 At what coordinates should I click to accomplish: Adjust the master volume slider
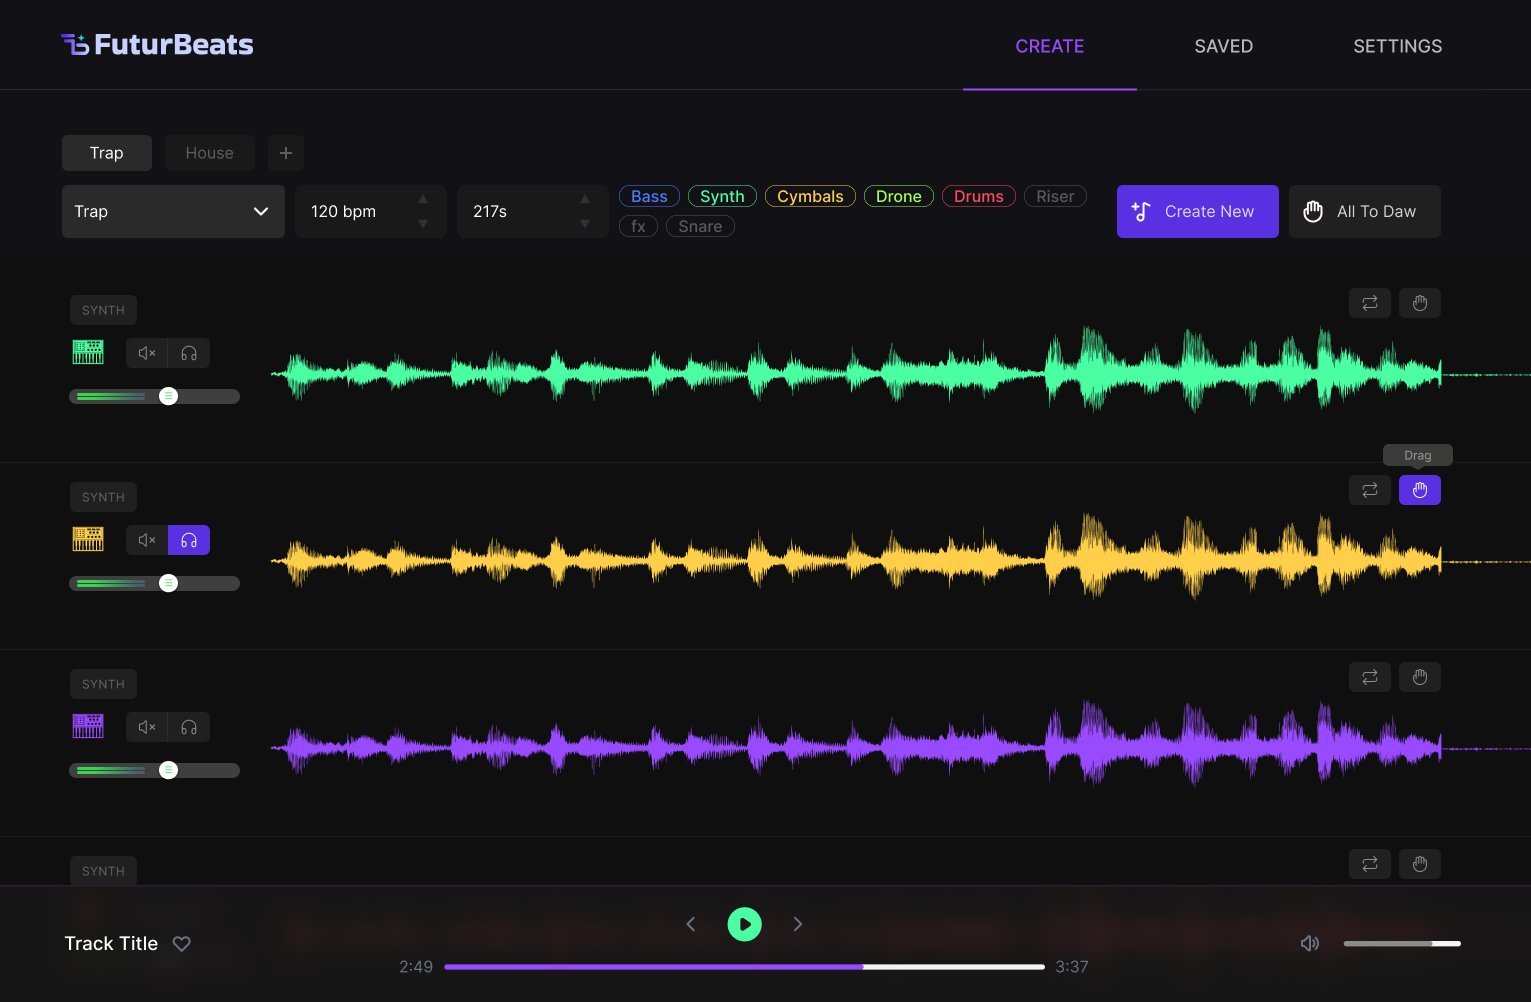click(1402, 943)
